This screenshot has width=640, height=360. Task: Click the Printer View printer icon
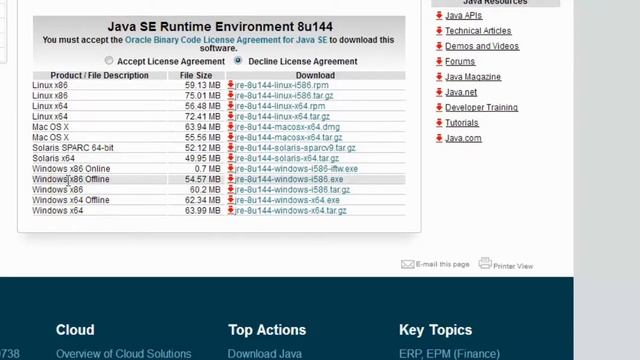coord(485,263)
